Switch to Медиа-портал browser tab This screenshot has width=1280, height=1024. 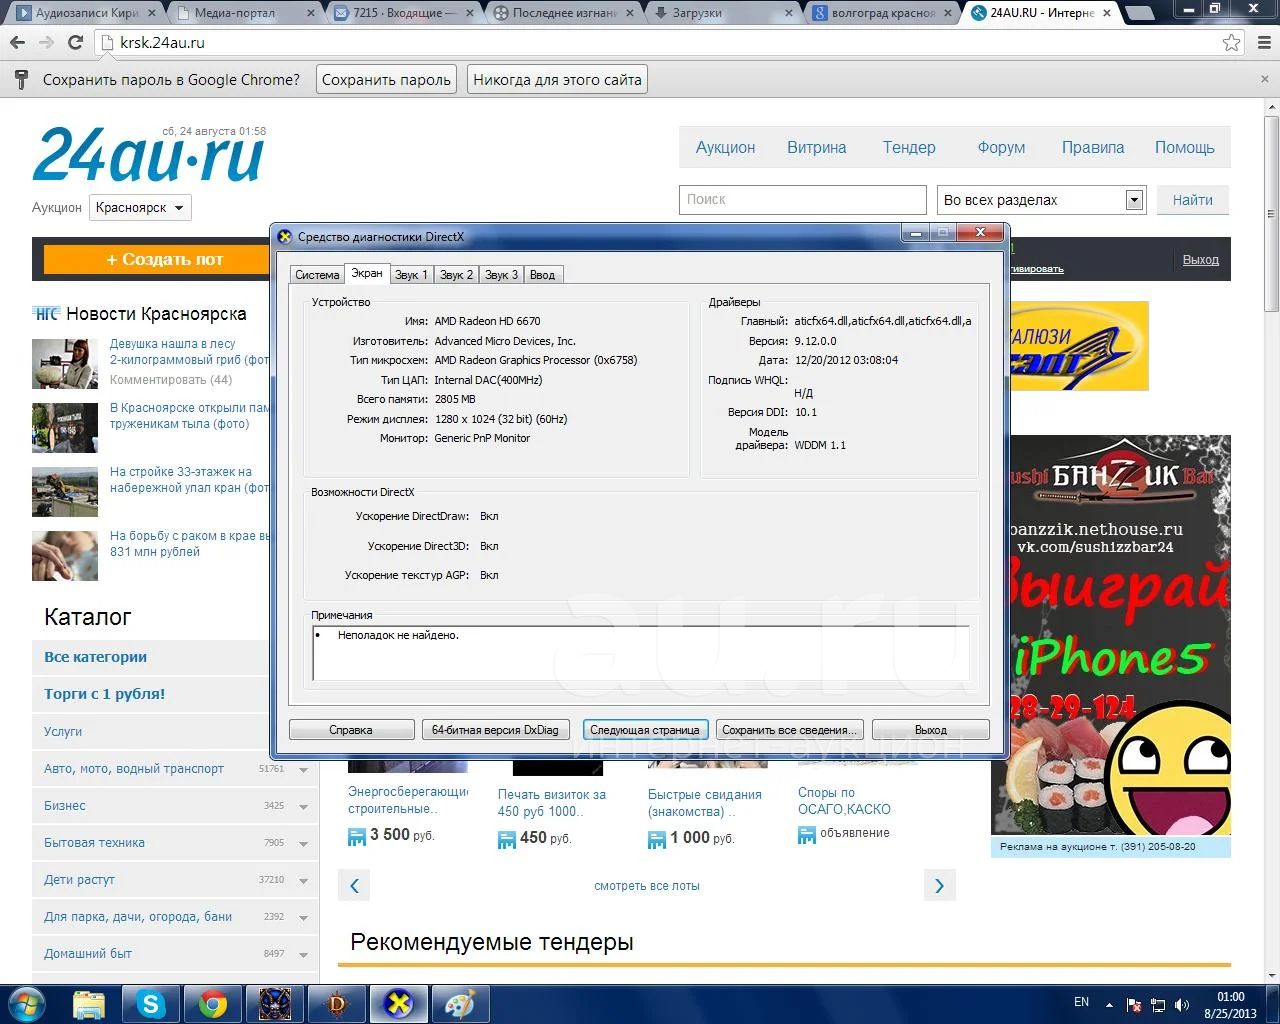pos(242,13)
